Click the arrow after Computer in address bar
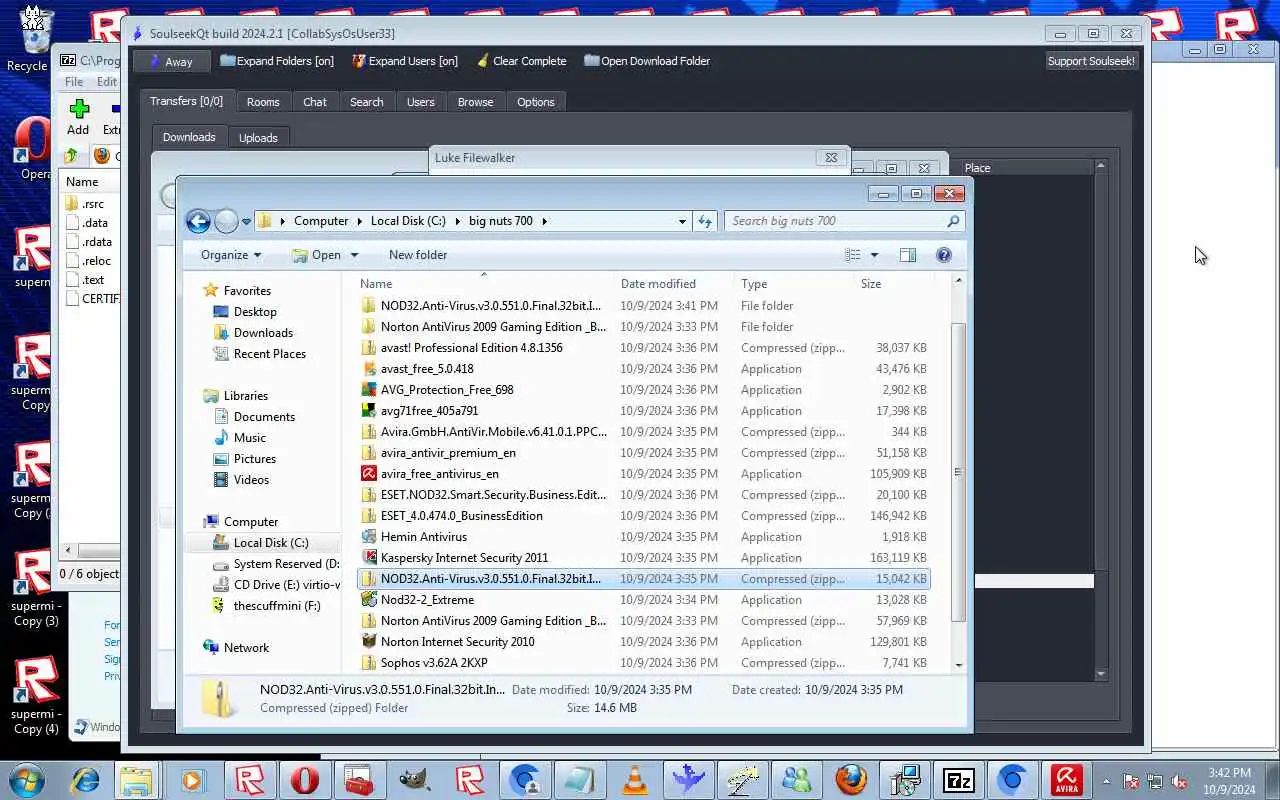This screenshot has height=800, width=1280. [x=360, y=221]
